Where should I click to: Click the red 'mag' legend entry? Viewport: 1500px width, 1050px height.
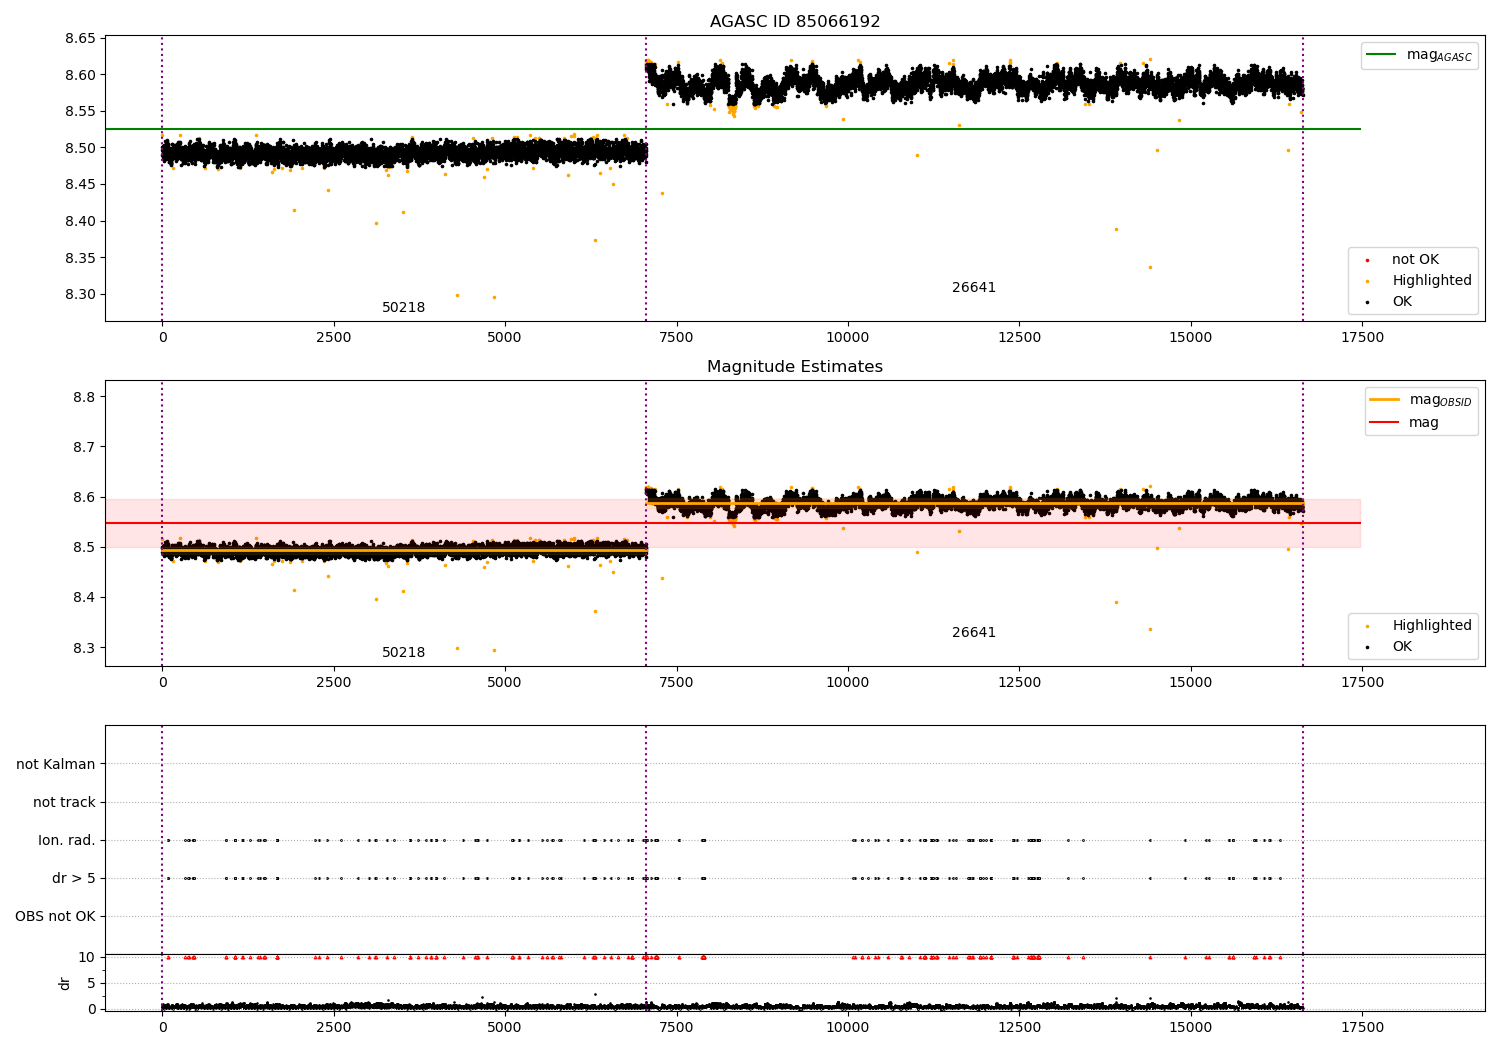1404,423
